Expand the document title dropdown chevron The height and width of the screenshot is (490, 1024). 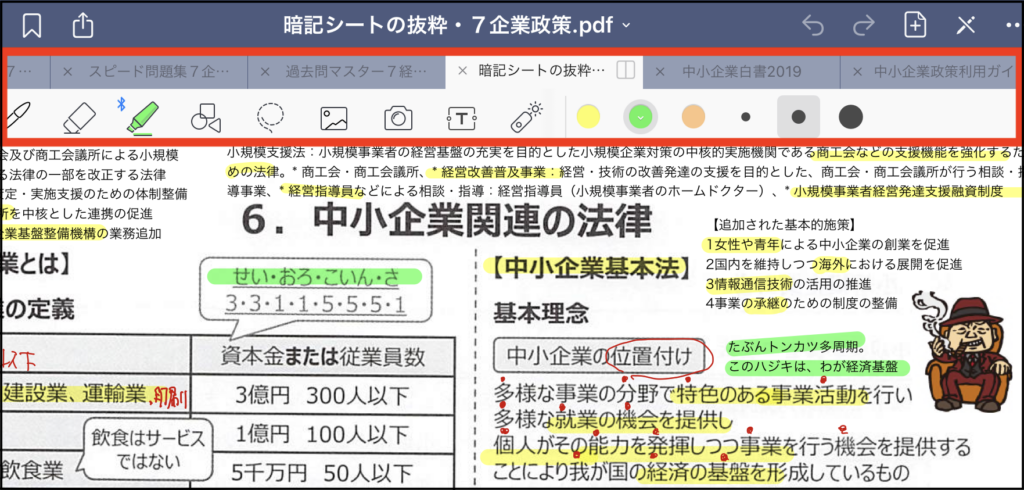pos(626,24)
